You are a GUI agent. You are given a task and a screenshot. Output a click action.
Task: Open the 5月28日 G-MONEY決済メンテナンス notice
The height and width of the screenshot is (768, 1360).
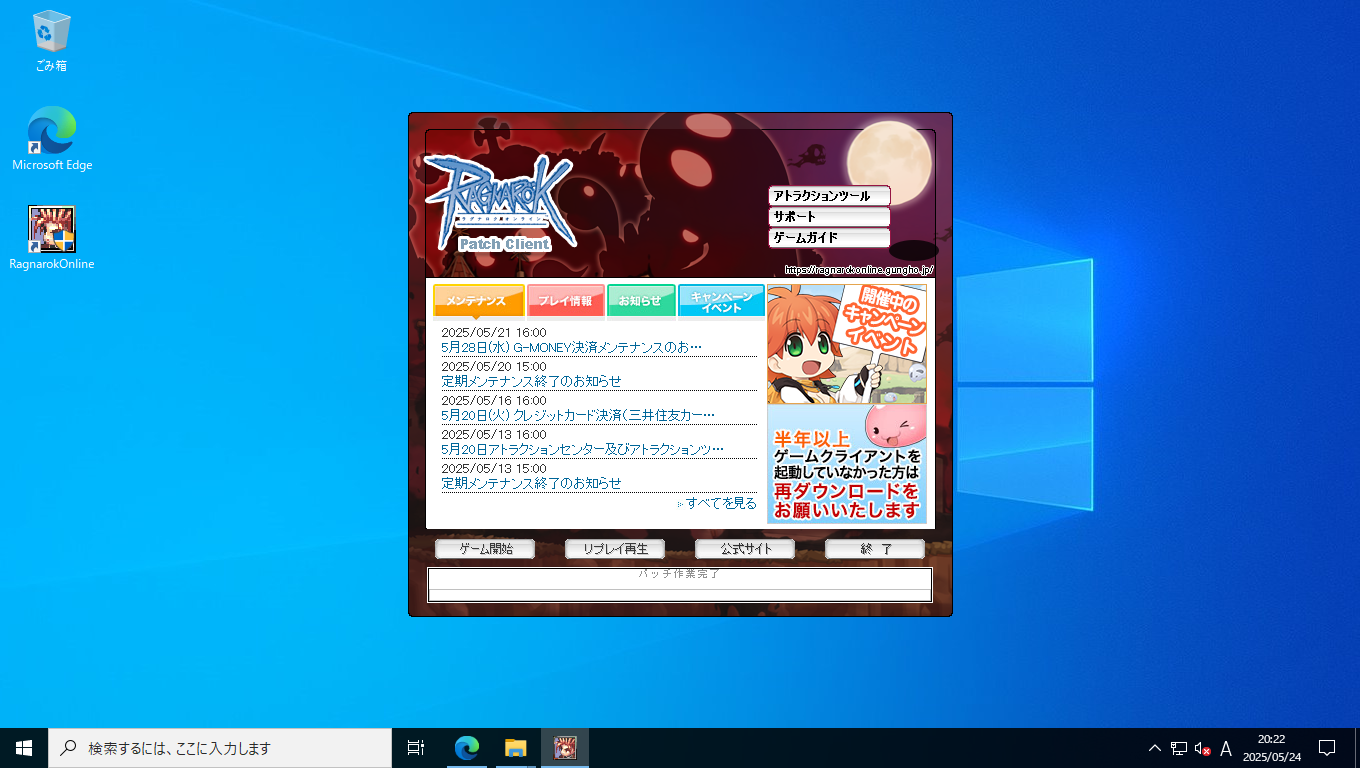tap(571, 348)
